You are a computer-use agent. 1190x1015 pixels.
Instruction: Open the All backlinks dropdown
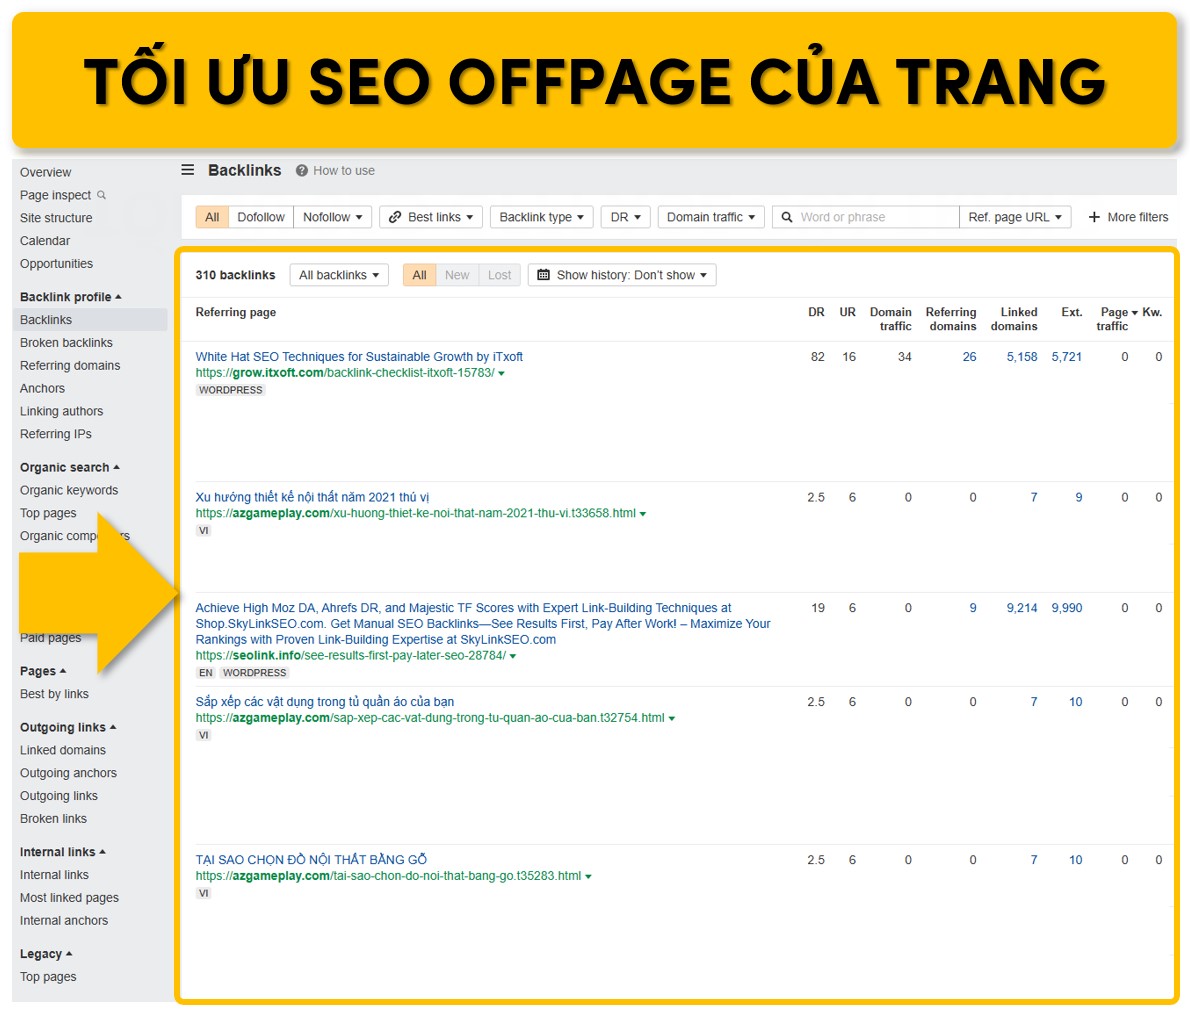point(338,275)
